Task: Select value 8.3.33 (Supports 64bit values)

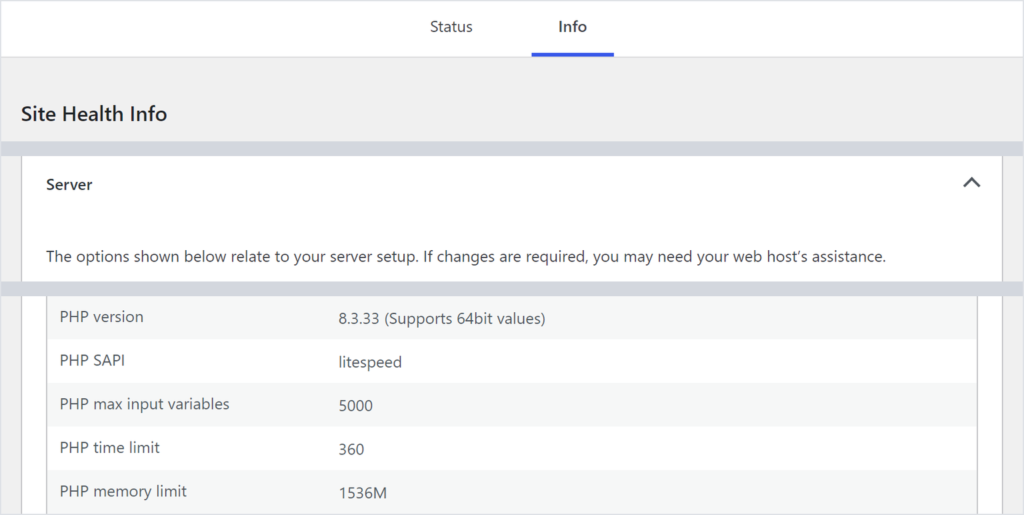Action: (x=441, y=319)
